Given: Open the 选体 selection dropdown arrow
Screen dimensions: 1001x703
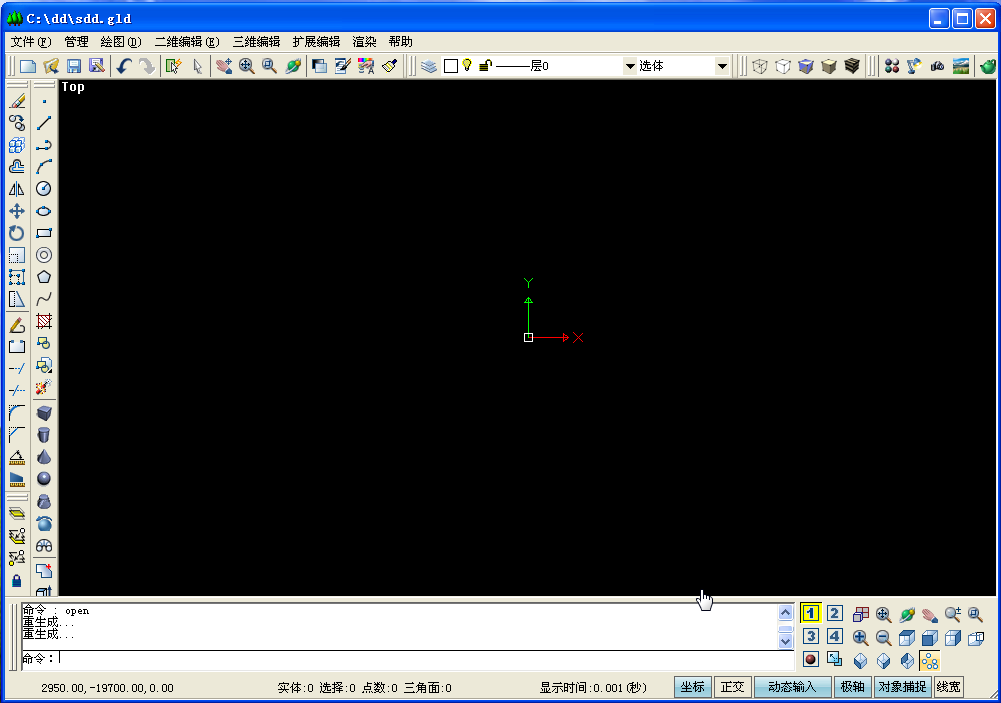Looking at the screenshot, I should point(722,66).
